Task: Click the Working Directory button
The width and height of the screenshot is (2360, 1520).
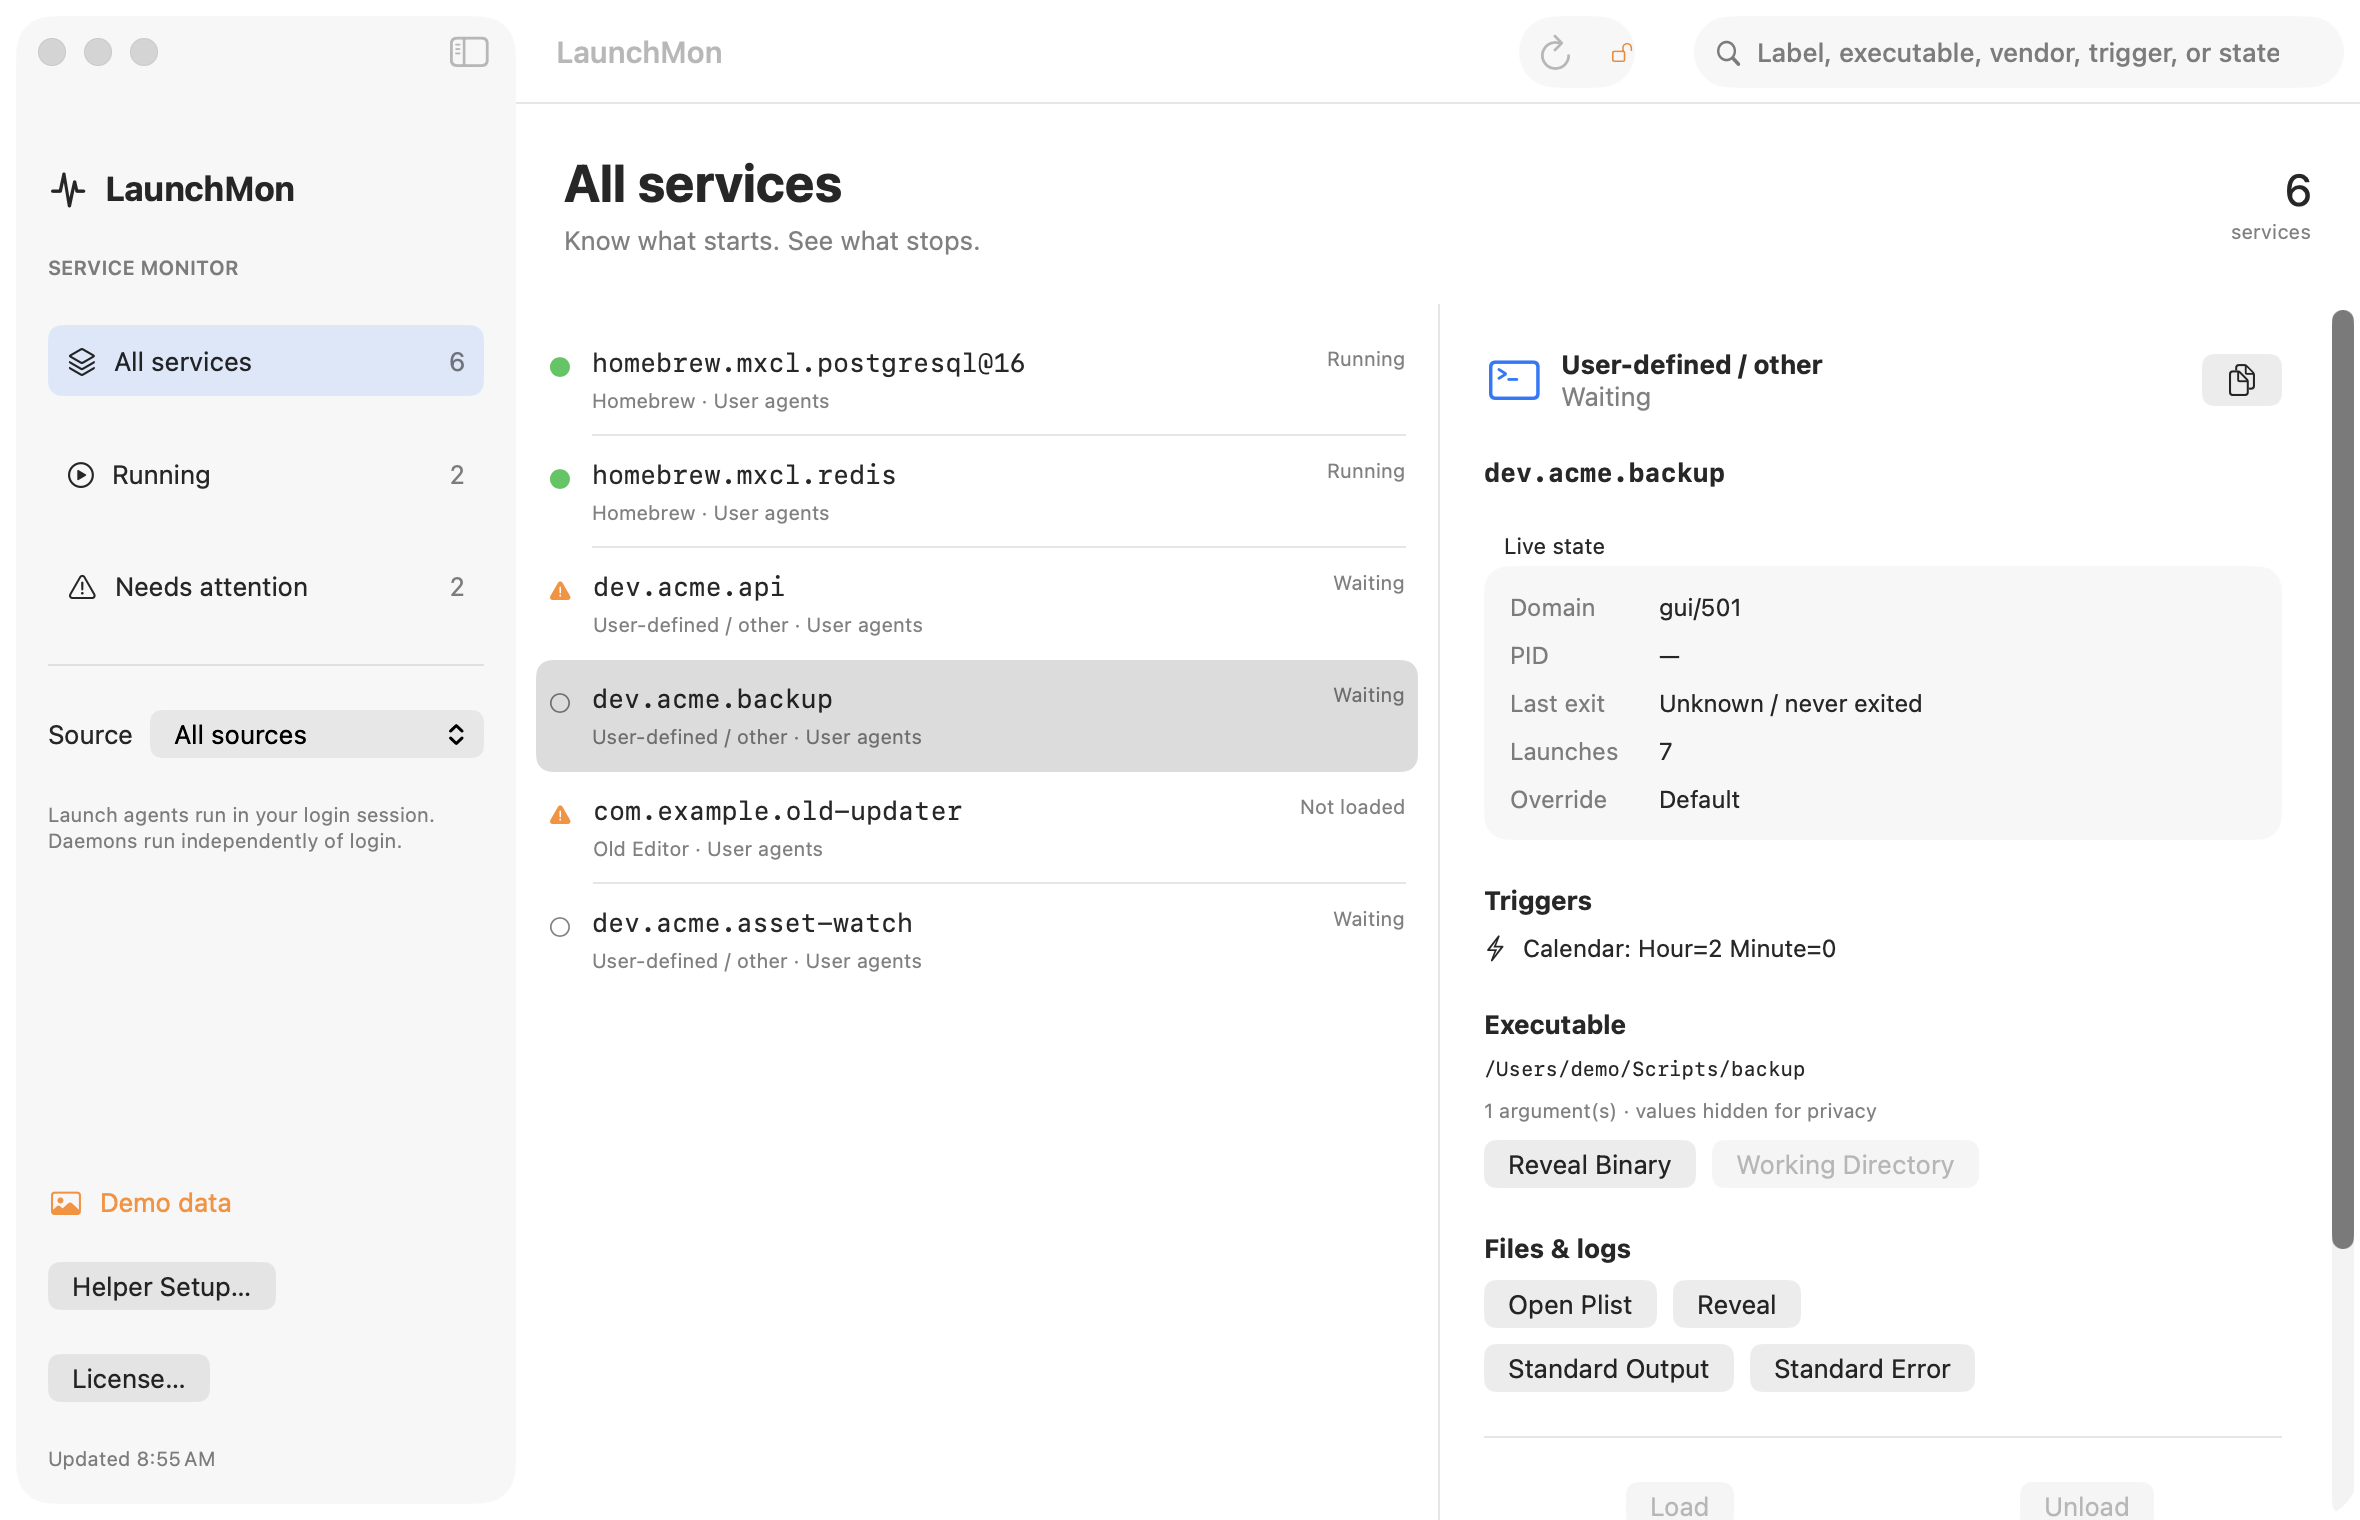Action: [1844, 1164]
